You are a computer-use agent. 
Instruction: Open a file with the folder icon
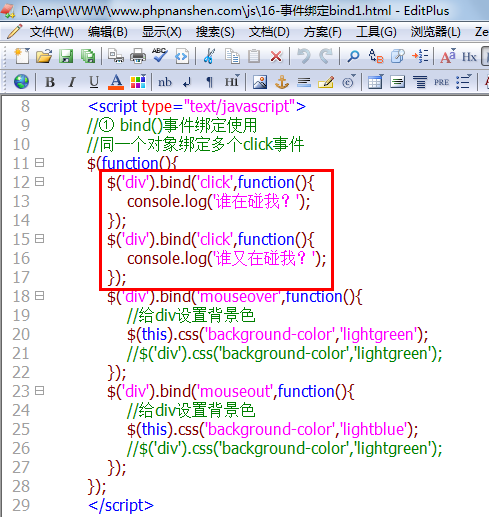(44, 56)
